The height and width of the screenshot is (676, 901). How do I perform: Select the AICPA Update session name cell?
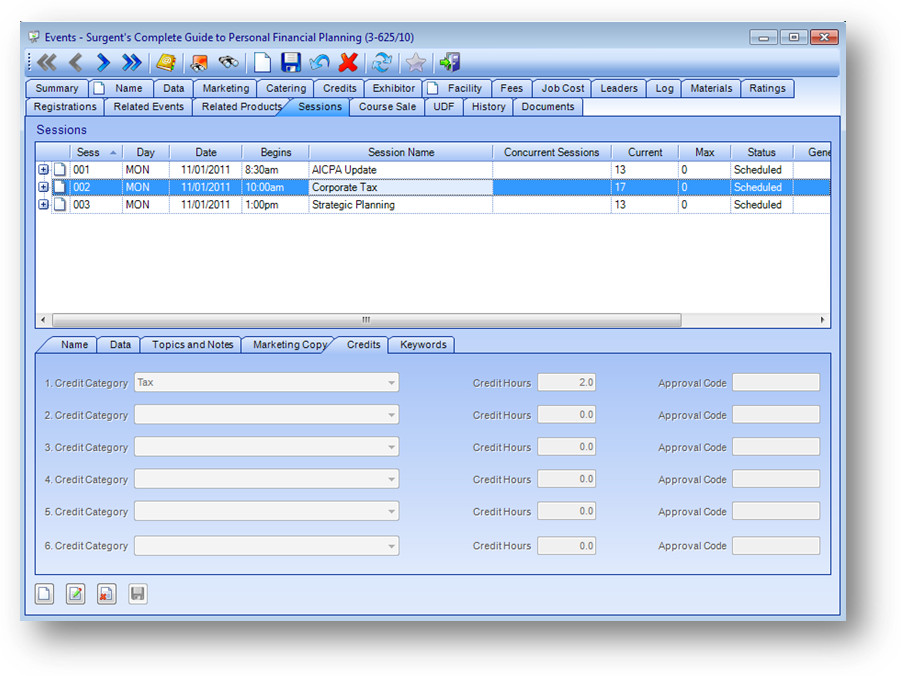tap(401, 170)
